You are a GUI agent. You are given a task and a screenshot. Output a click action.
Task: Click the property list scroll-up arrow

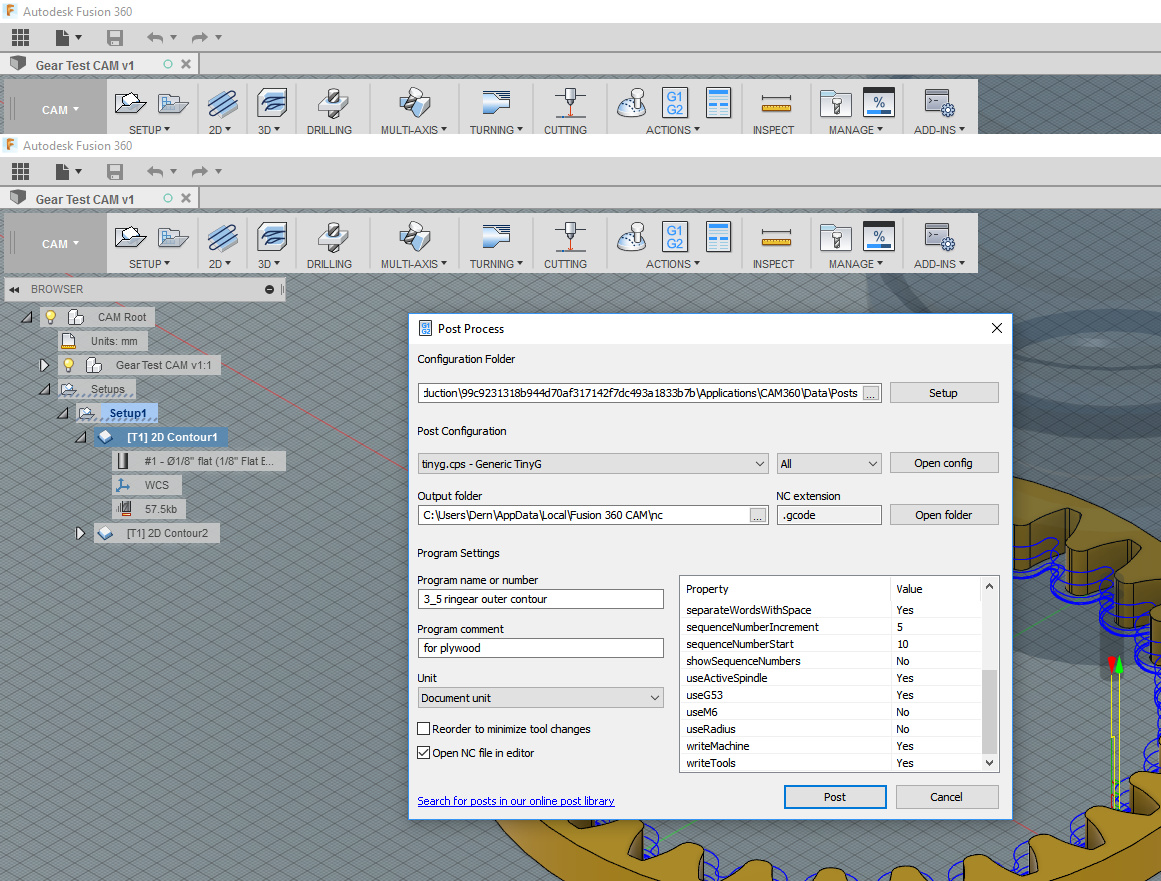pos(989,586)
